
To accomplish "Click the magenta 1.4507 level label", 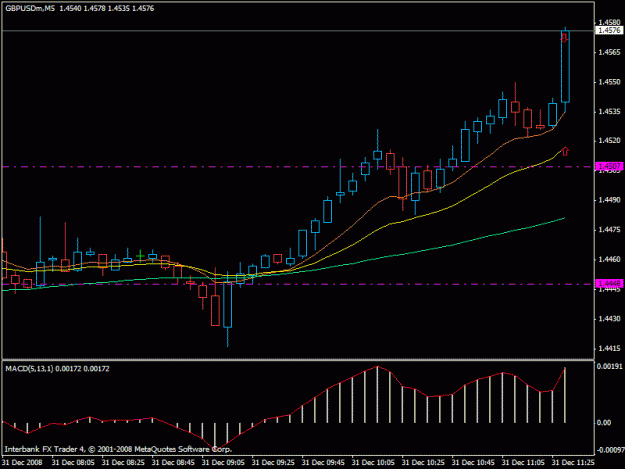I will pyautogui.click(x=609, y=166).
